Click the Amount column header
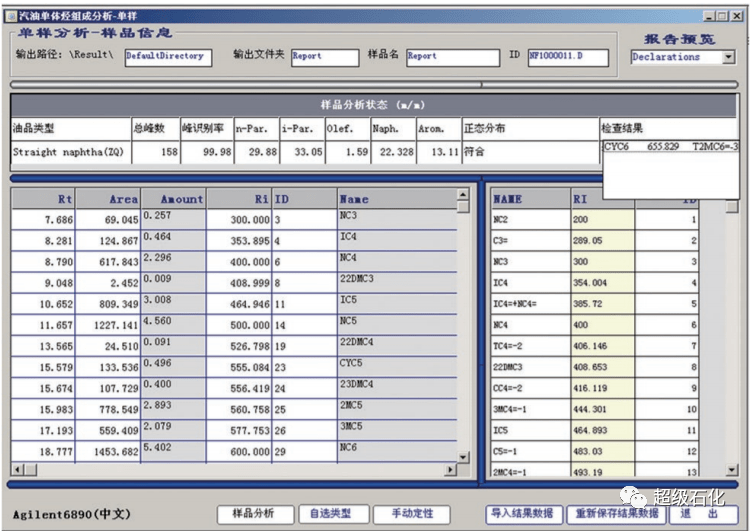Viewport: 750px width, 531px height. [174, 199]
